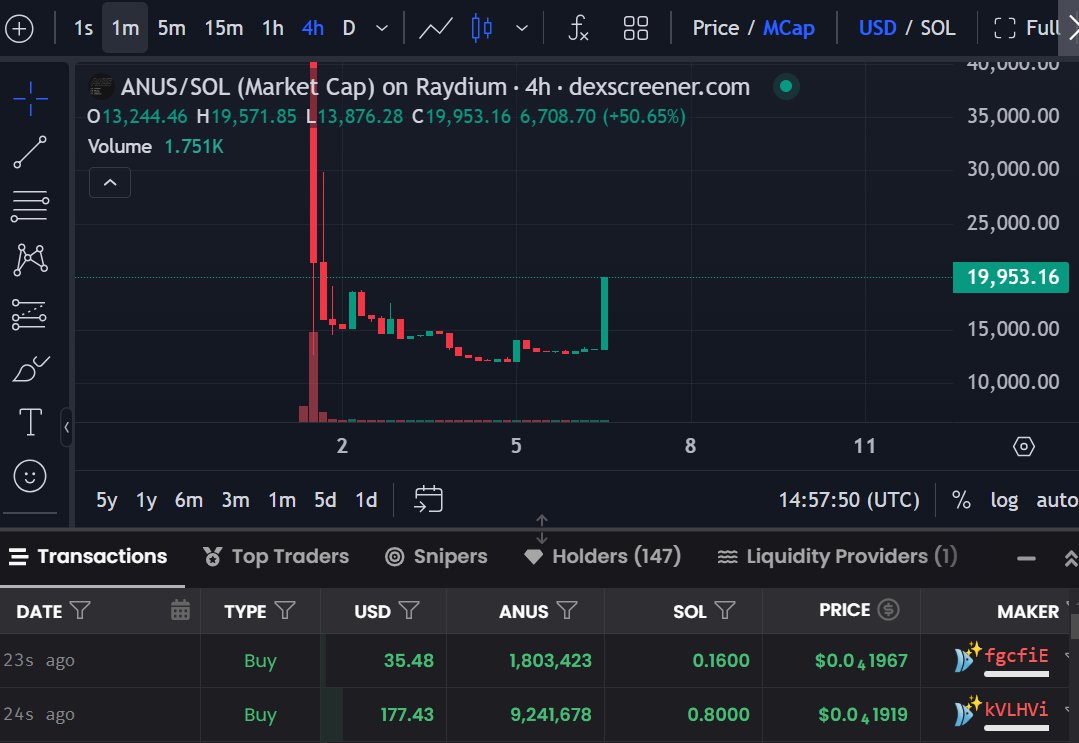
Task: Minimize the transactions panel
Action: tap(1026, 558)
